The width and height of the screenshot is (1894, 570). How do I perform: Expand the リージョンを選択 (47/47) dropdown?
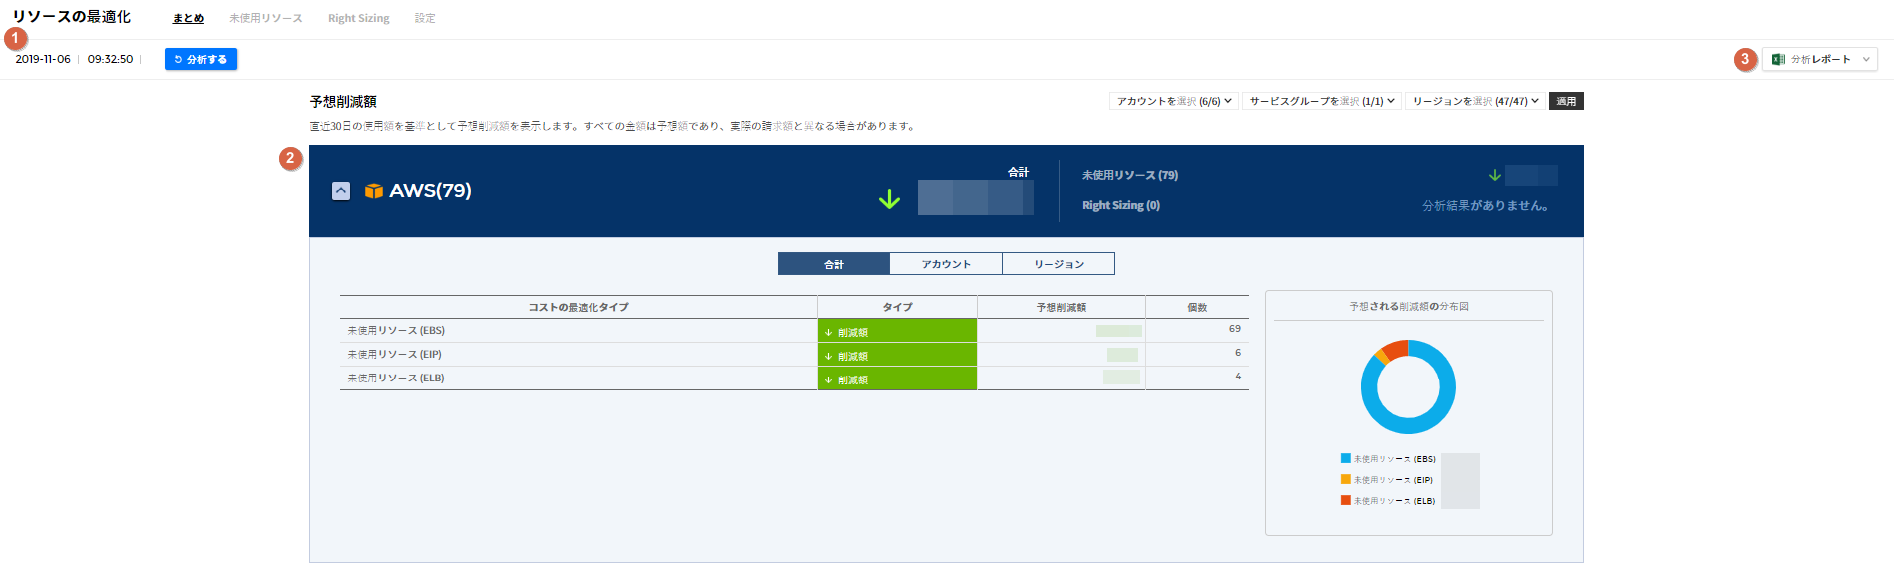coord(1475,102)
